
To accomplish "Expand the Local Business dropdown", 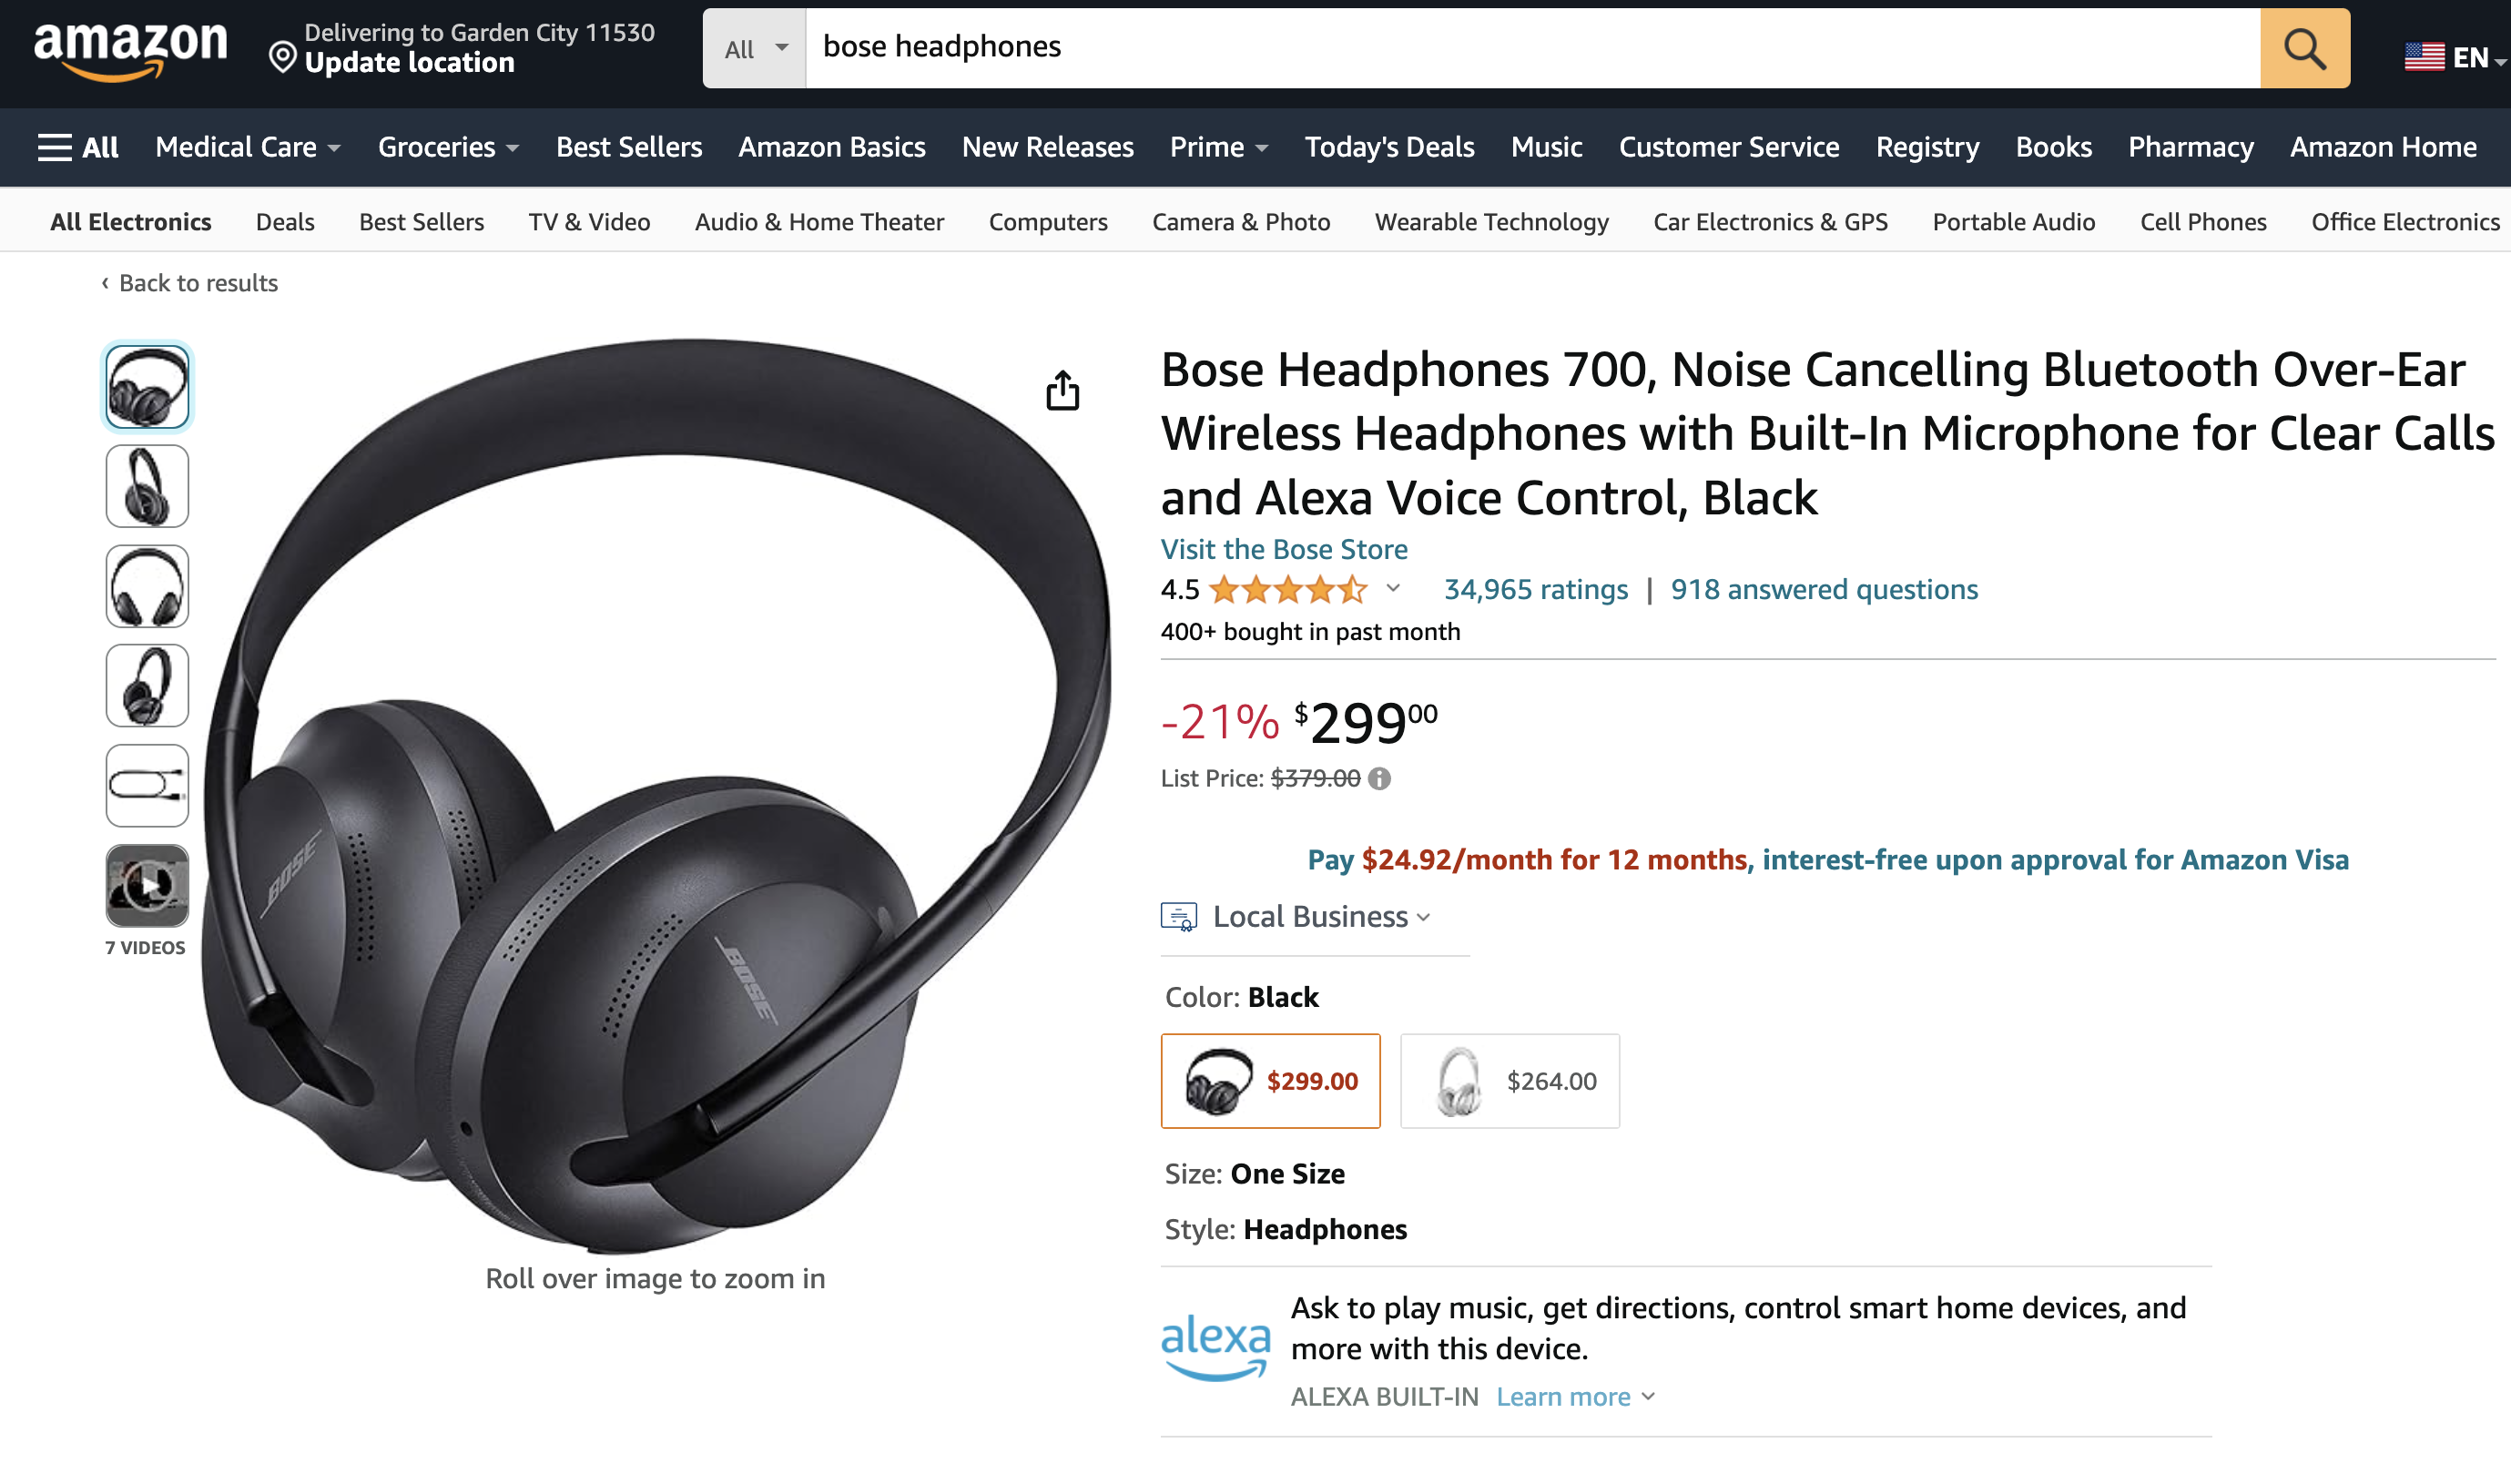I will [x=1320, y=916].
